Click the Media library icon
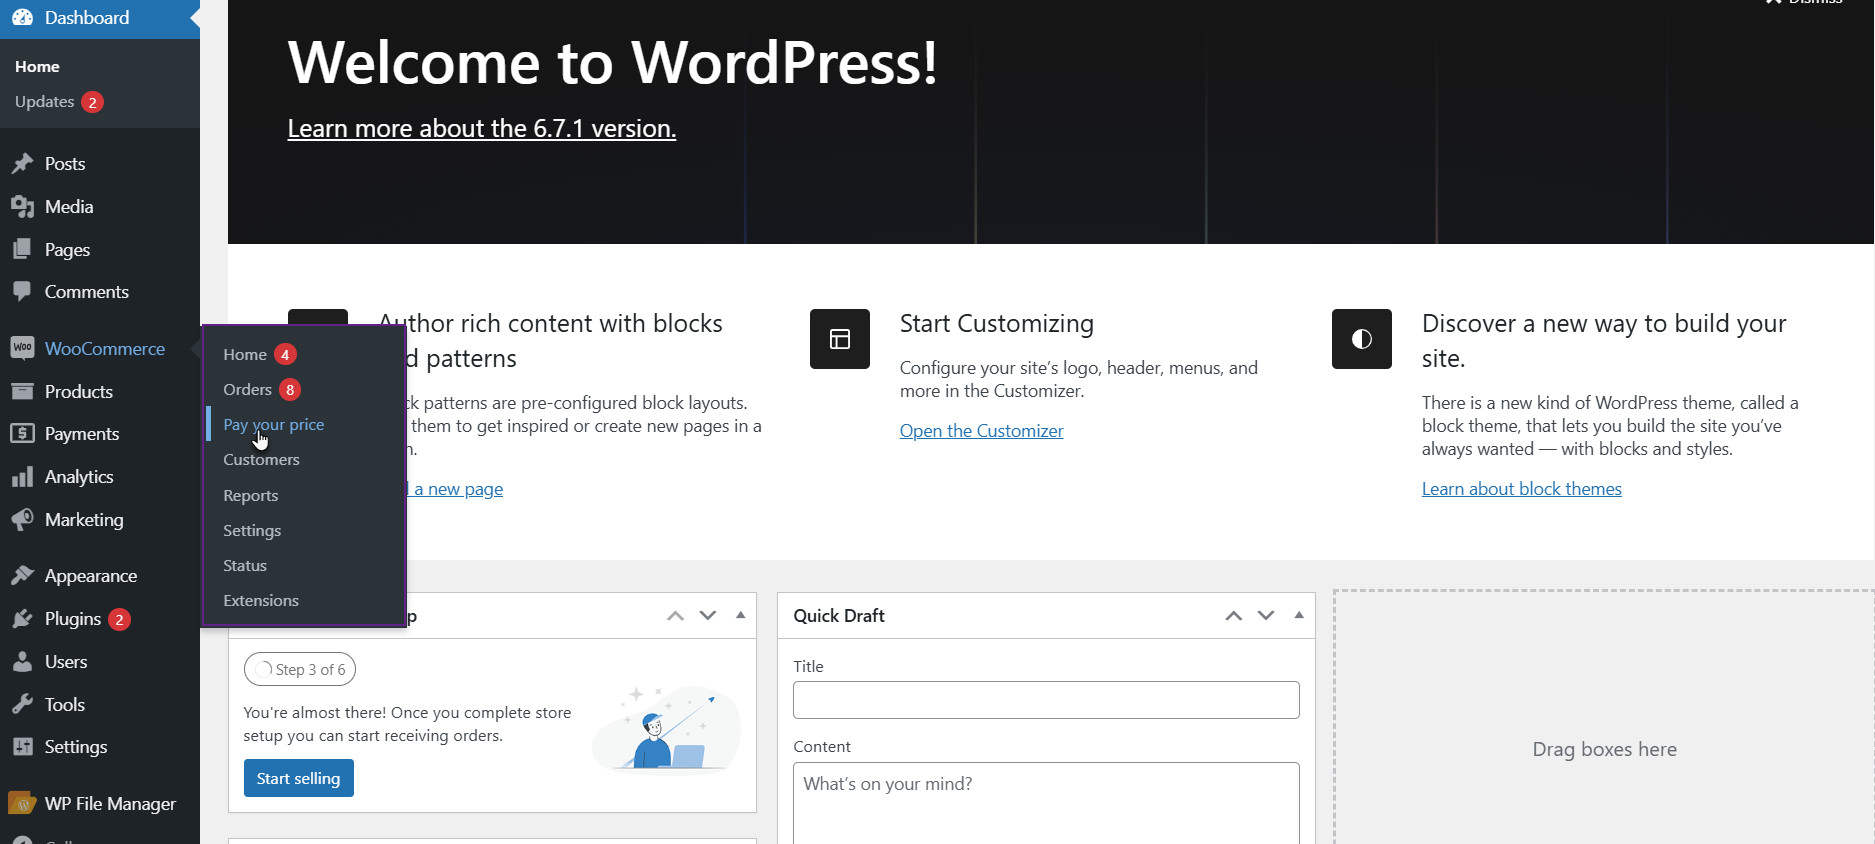The image size is (1875, 844). (22, 207)
